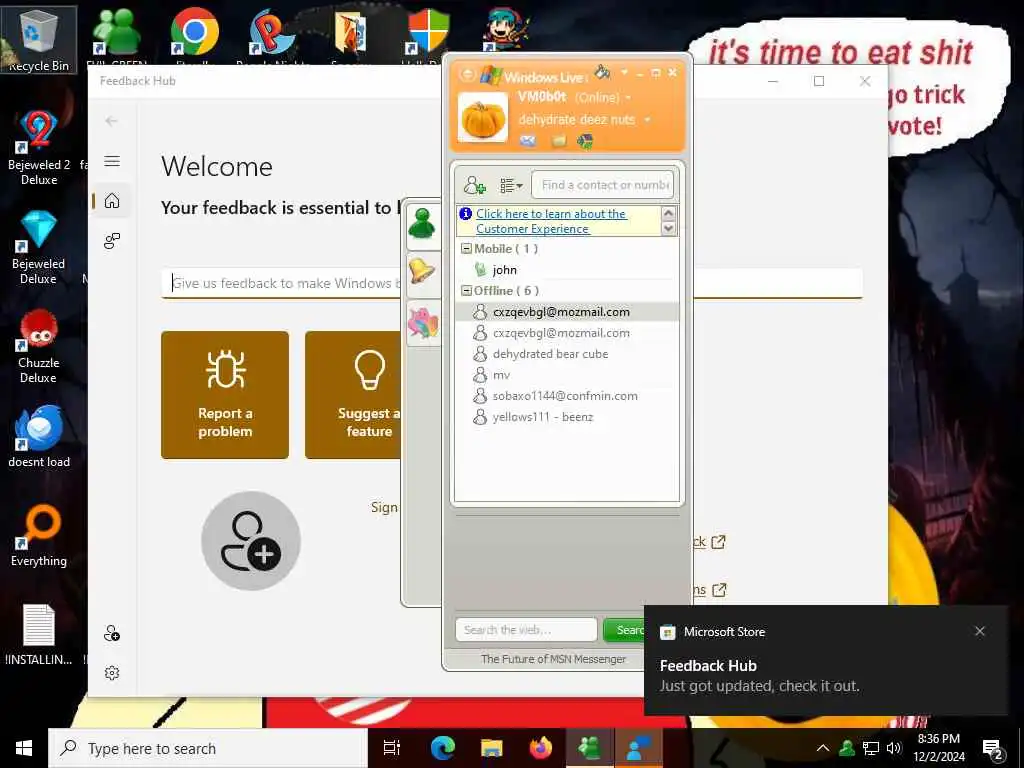
Task: Click the Feedback Hub feedback search box
Action: pos(281,283)
